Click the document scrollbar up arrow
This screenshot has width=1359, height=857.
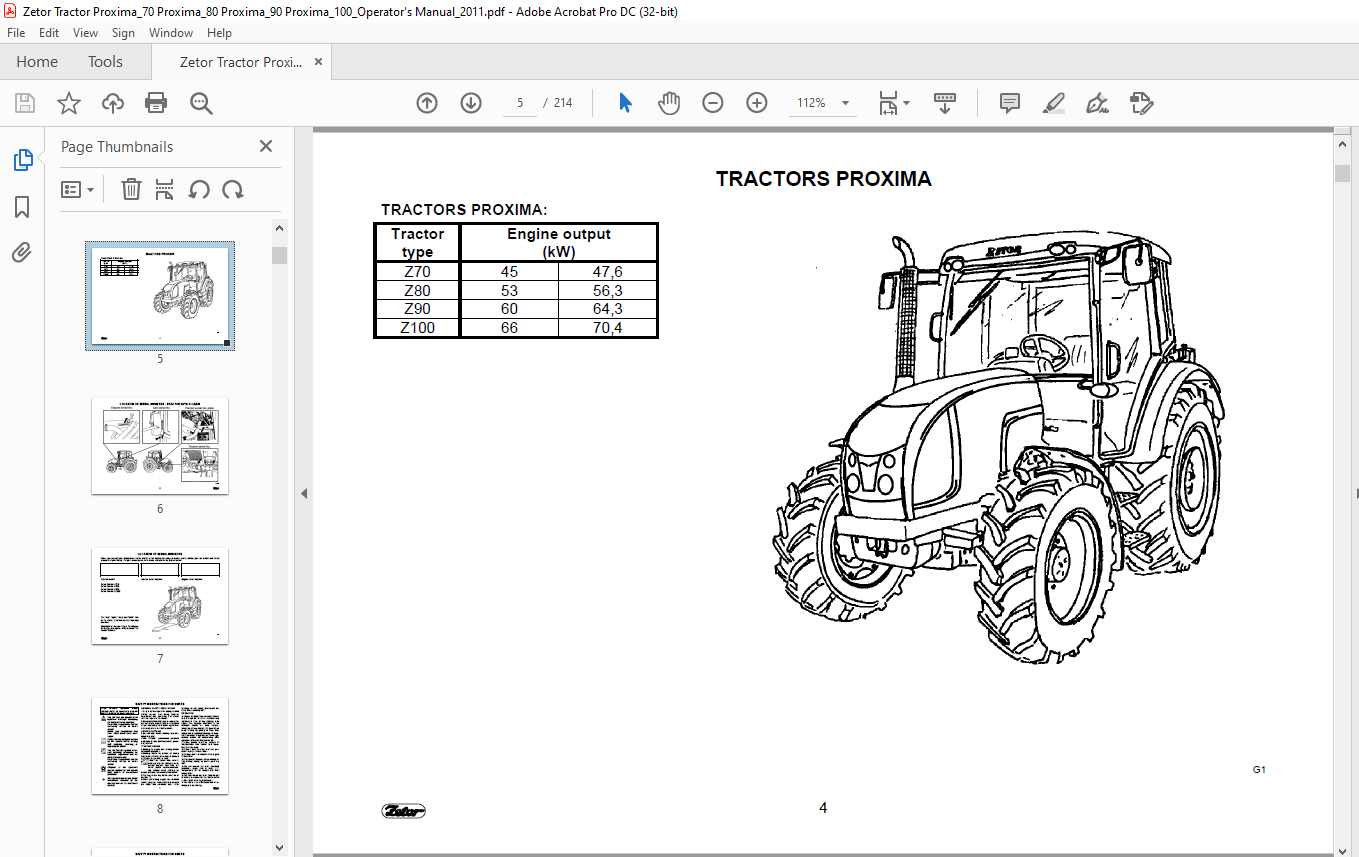1343,145
